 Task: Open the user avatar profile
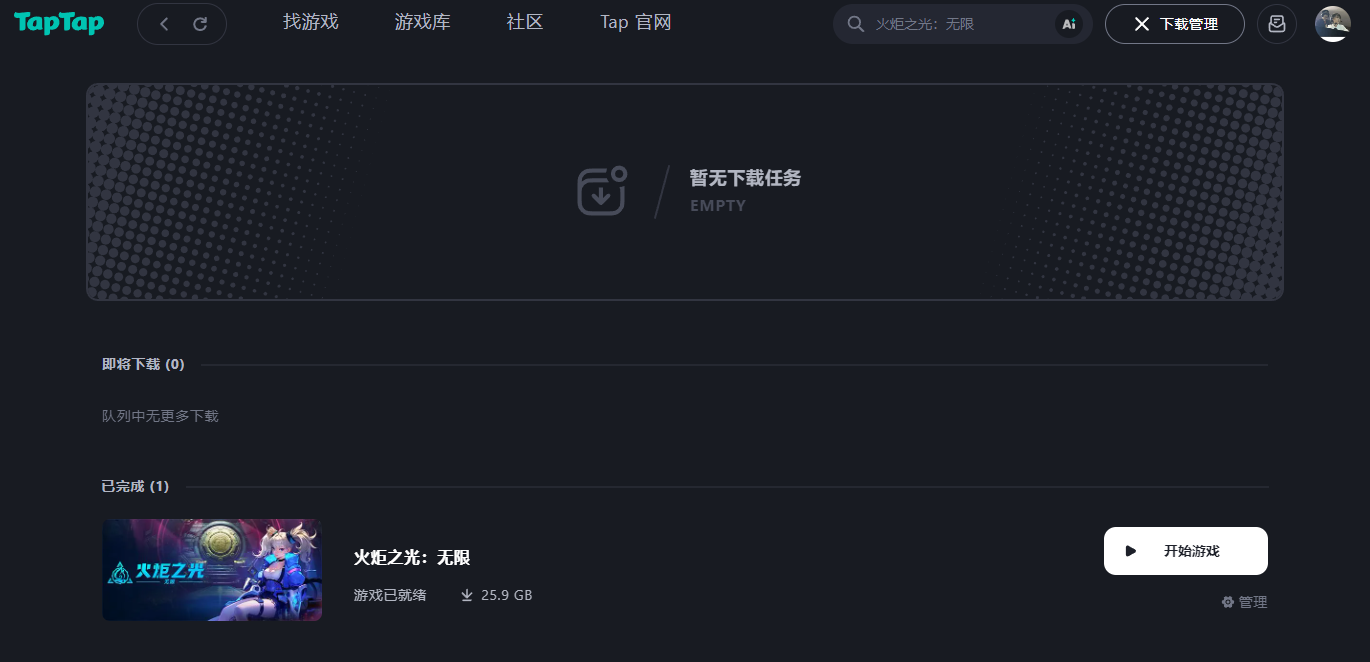1332,24
